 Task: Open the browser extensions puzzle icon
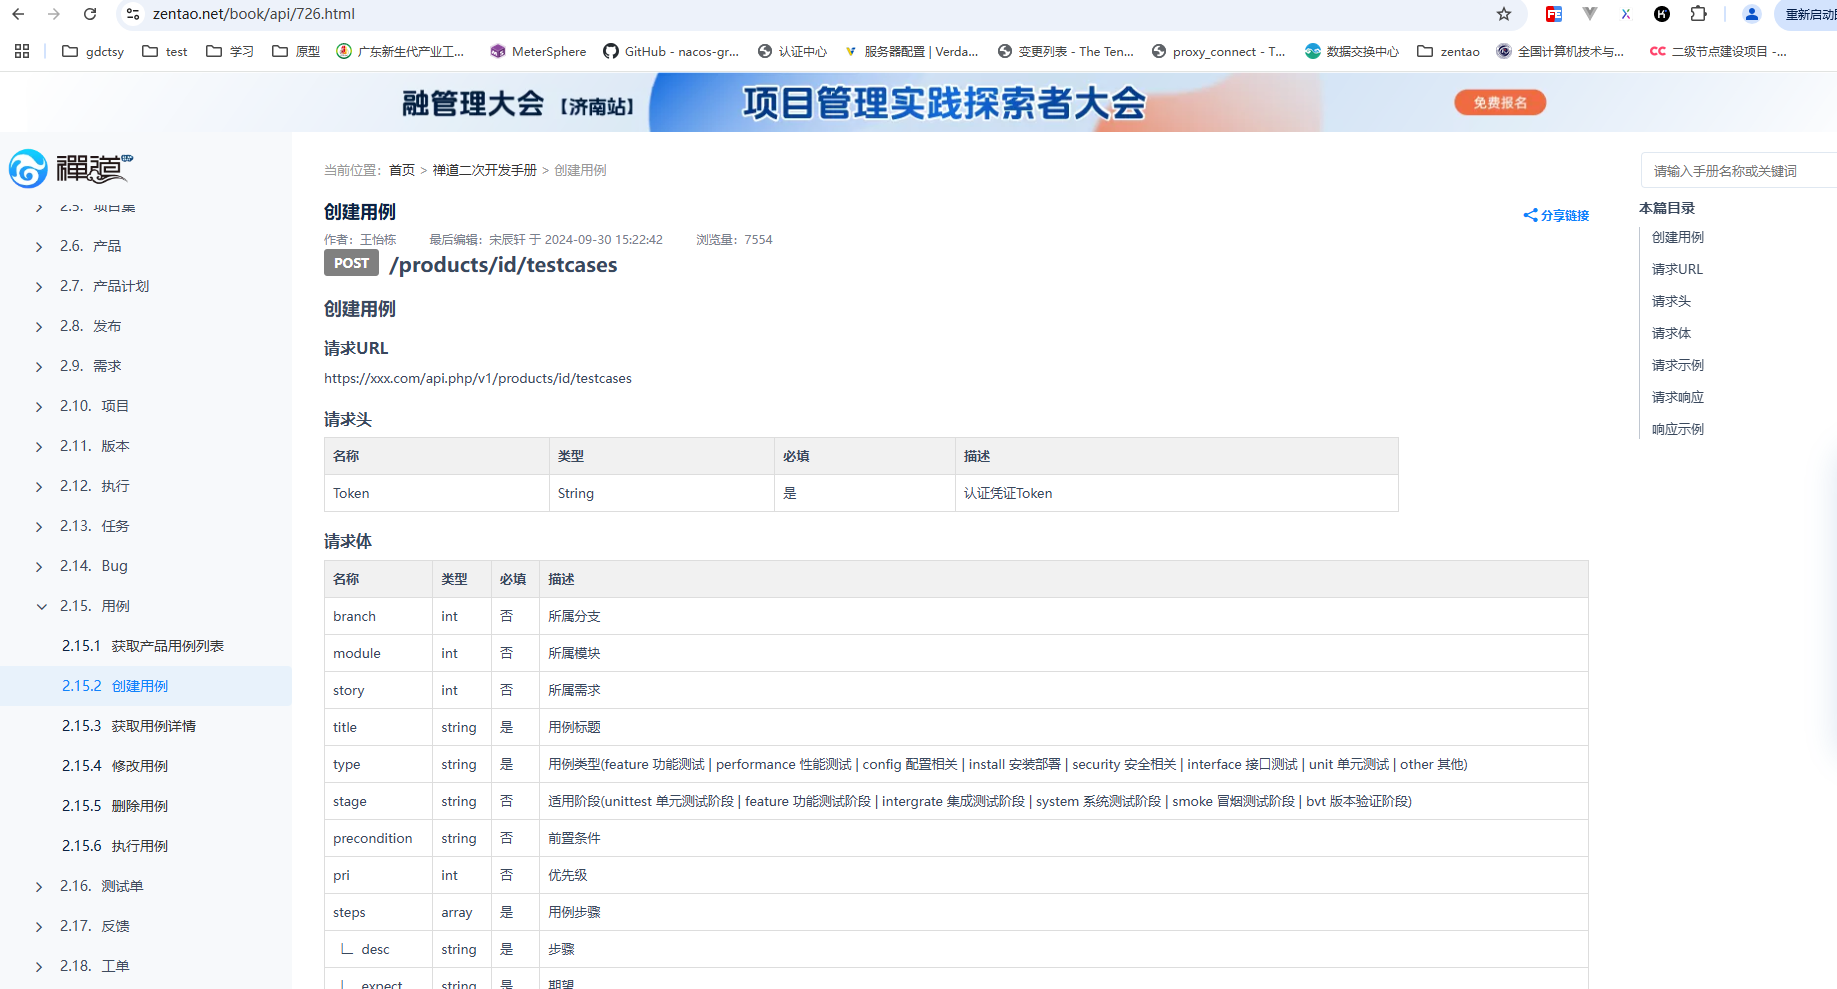tap(1698, 14)
